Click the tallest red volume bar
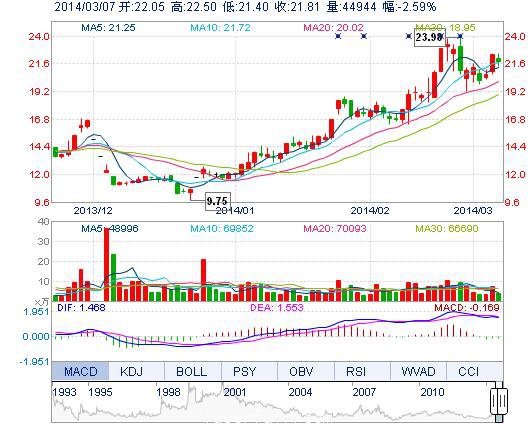 107,264
